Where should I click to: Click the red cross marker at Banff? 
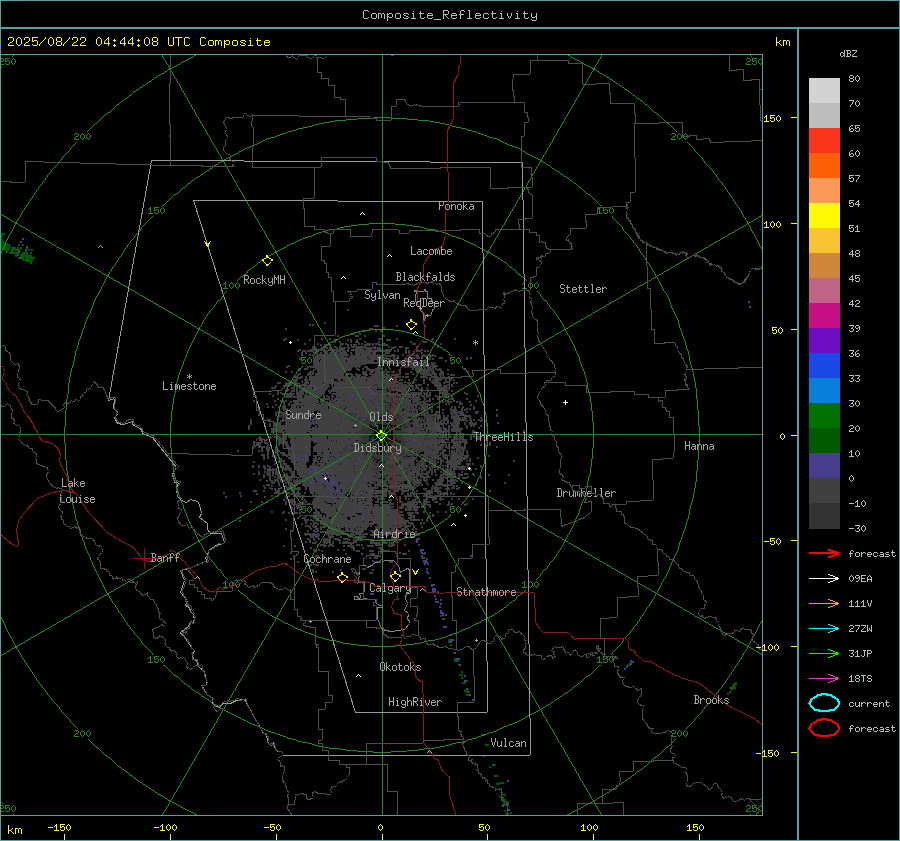142,558
